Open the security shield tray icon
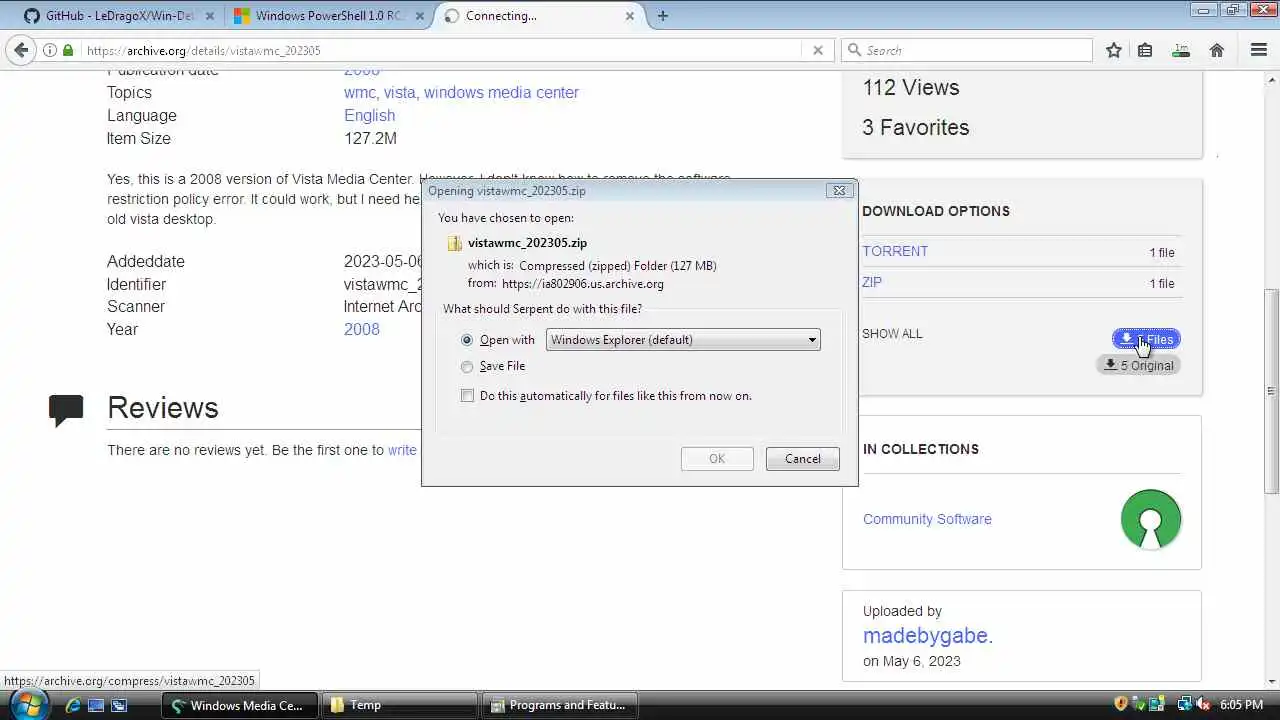Viewport: 1280px width, 720px height. tap(1121, 705)
